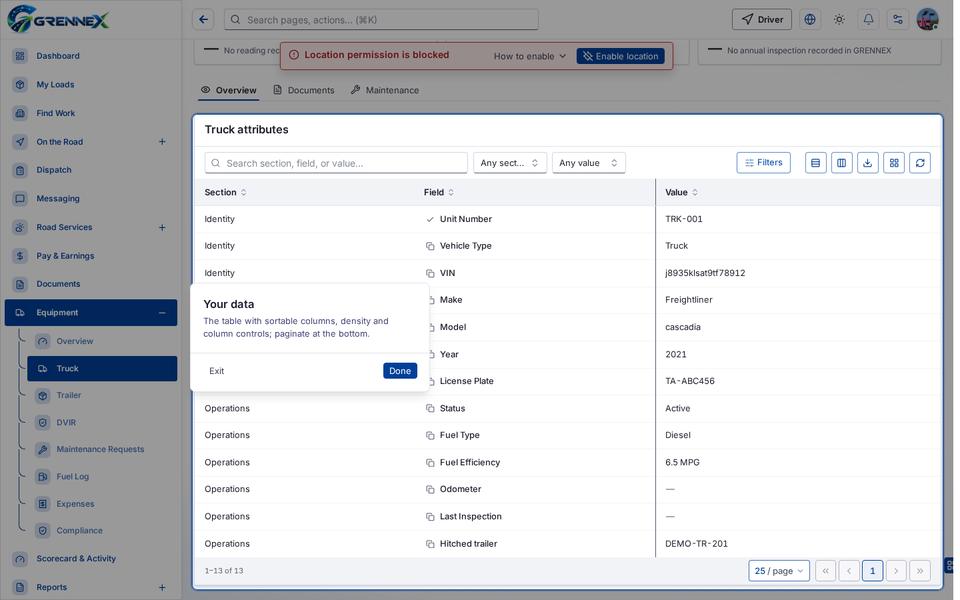Viewport: 960px width, 600px height.
Task: Go back using the arrow button
Action: [203, 20]
